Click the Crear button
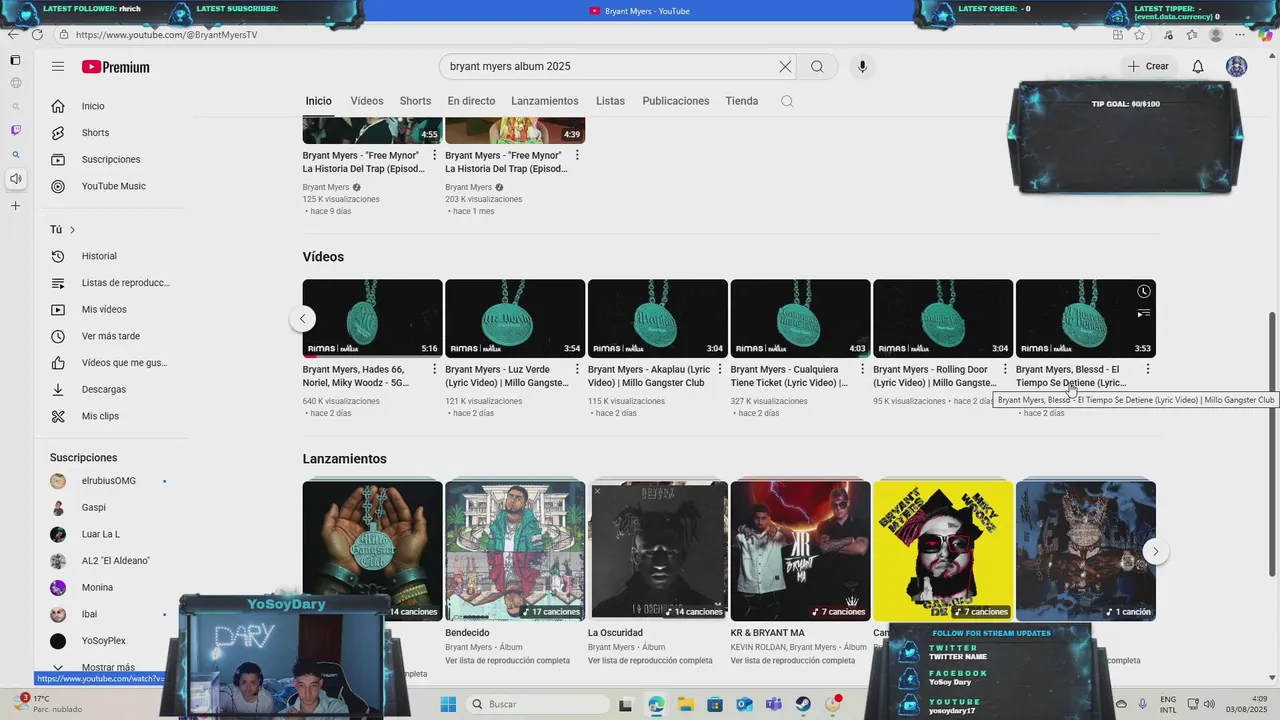 pyautogui.click(x=1148, y=67)
